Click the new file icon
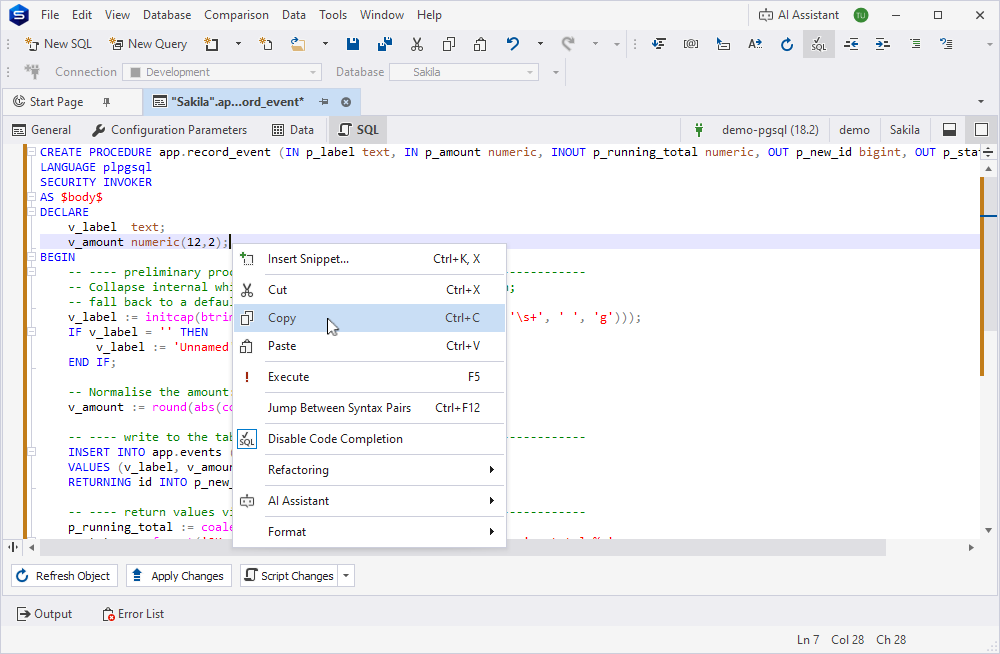1000x654 pixels. coord(266,44)
